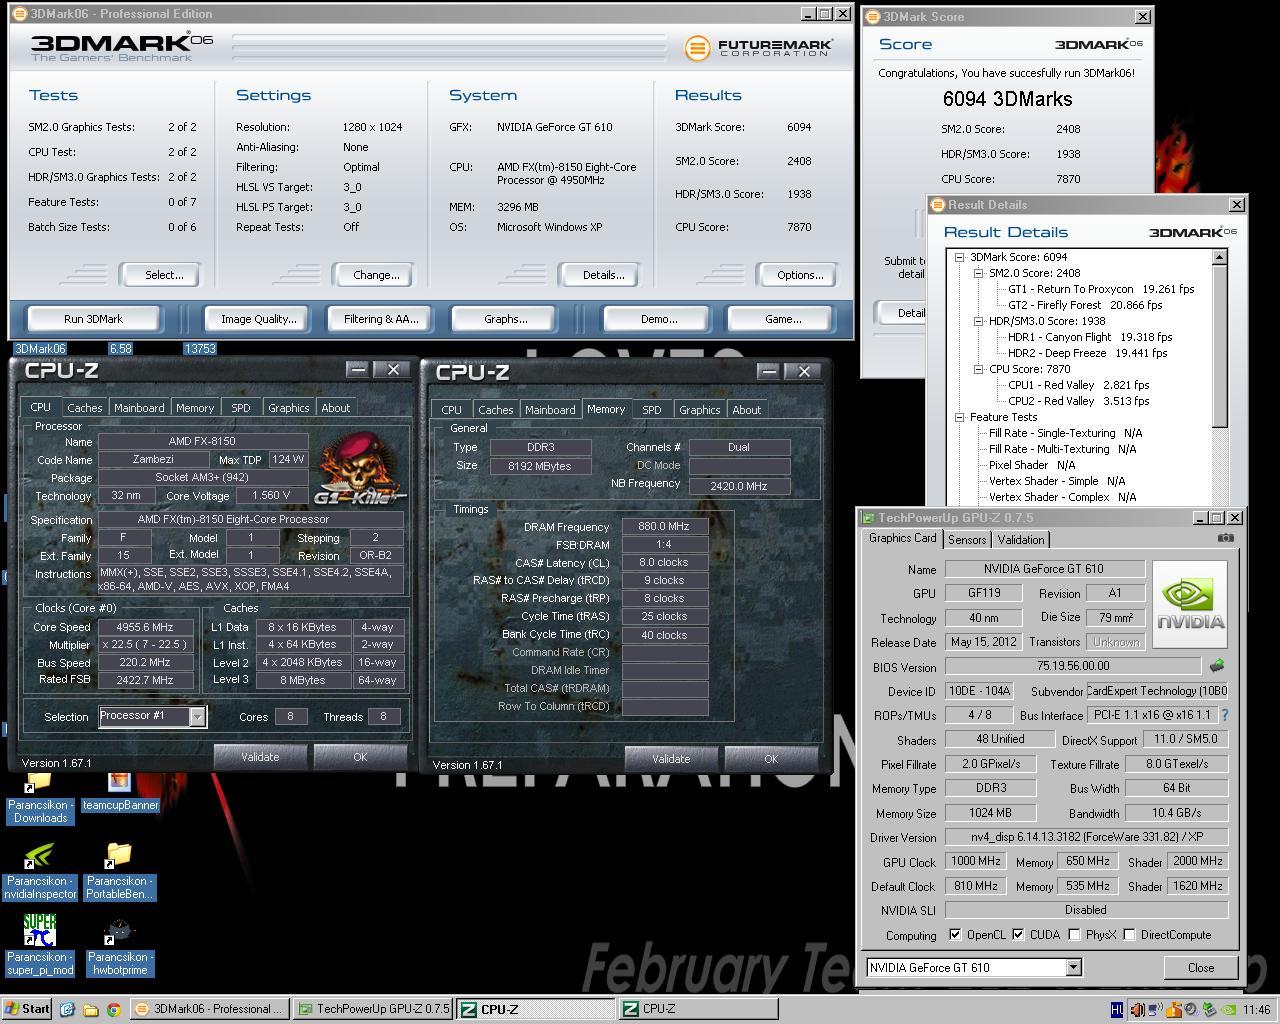The image size is (1280, 1024).
Task: Click Validate in left CPU-Z window
Action: point(260,757)
